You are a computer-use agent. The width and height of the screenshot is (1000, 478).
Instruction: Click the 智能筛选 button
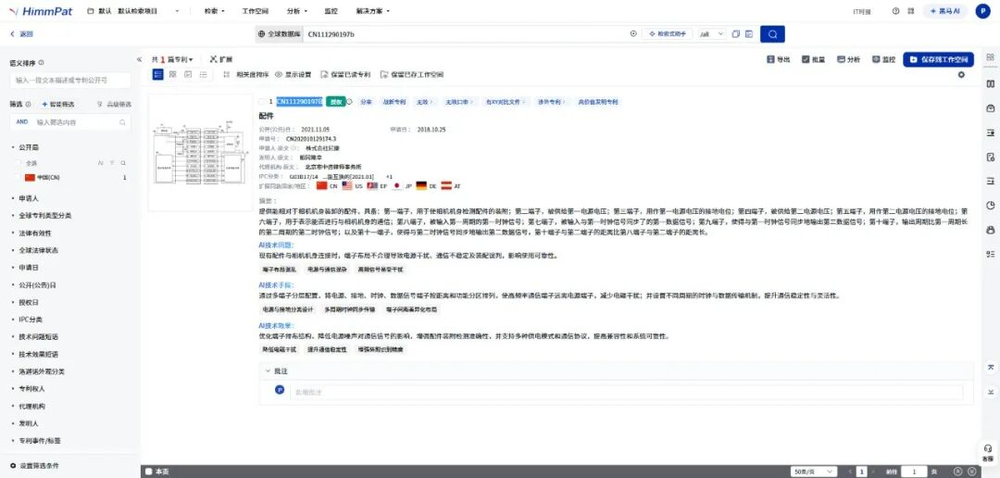point(58,104)
